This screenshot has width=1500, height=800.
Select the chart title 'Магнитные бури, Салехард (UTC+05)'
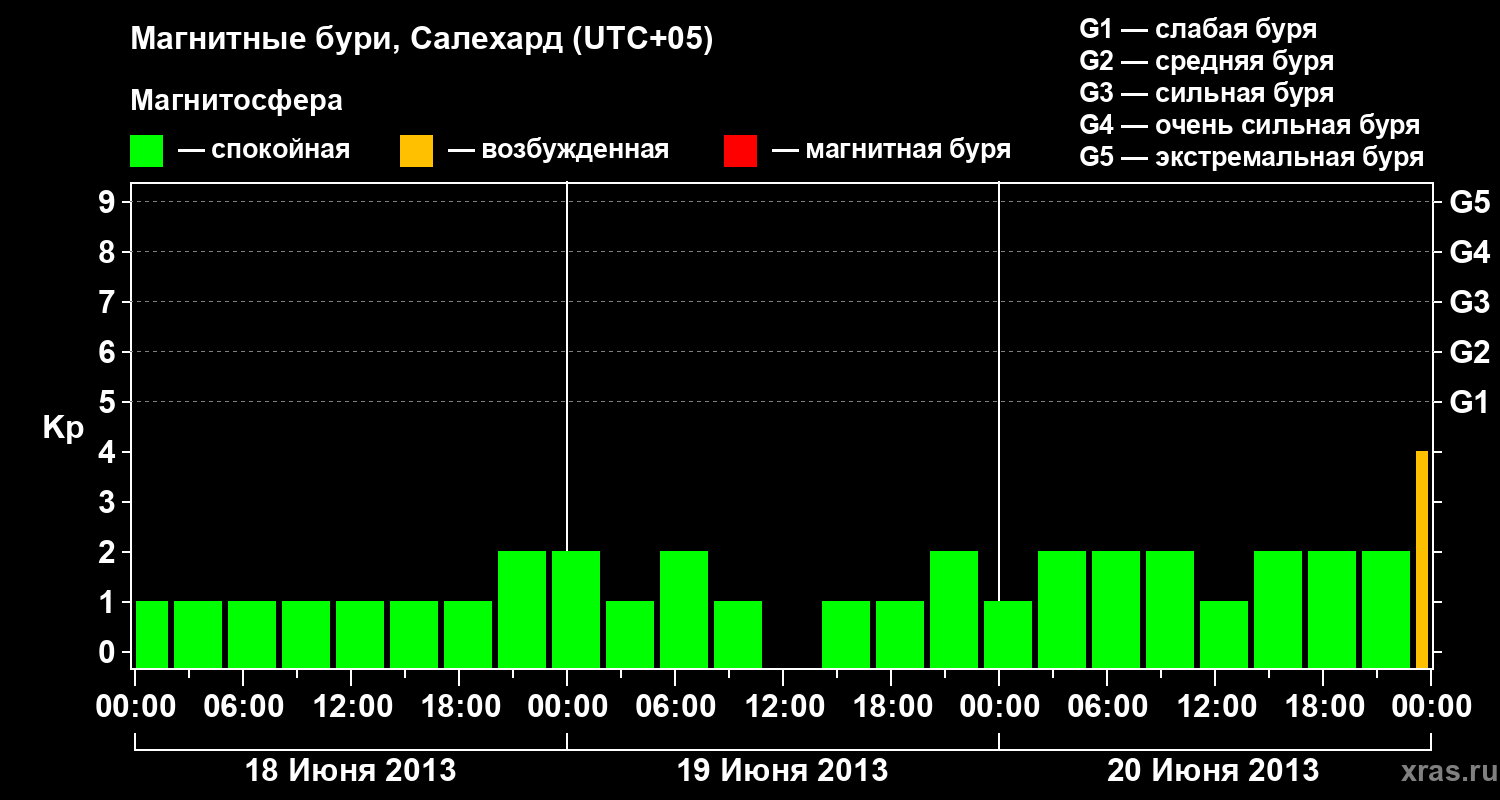click(x=422, y=40)
